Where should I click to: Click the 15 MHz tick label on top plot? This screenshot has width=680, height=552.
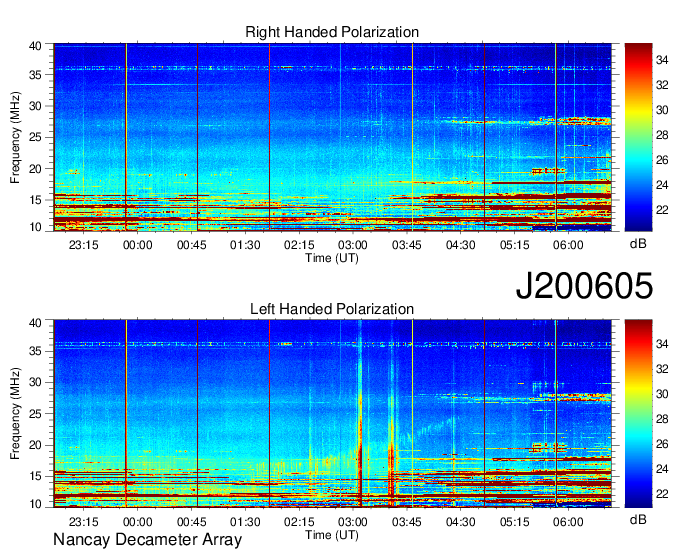(x=35, y=200)
